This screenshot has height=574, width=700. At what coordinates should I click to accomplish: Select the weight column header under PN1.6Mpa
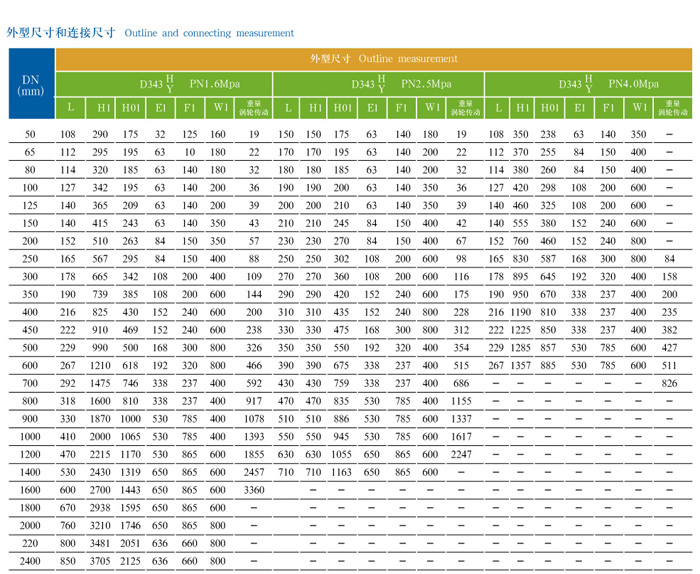point(254,108)
